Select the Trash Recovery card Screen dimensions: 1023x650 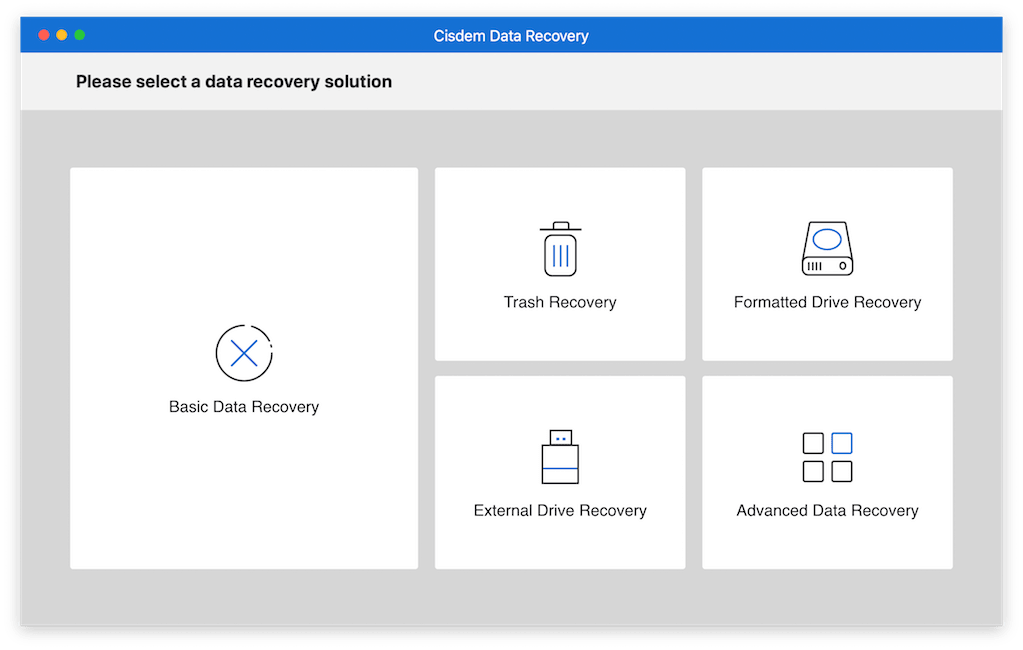point(560,263)
